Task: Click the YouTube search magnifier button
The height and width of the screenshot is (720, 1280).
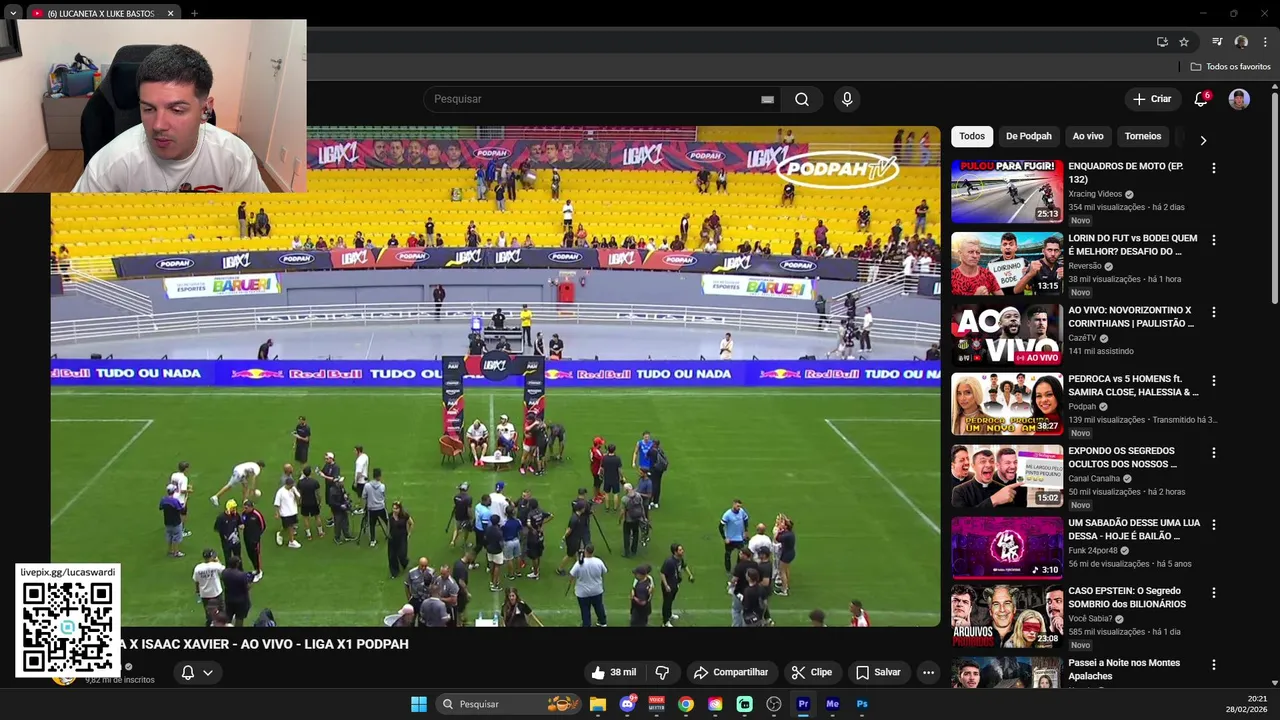Action: click(802, 99)
